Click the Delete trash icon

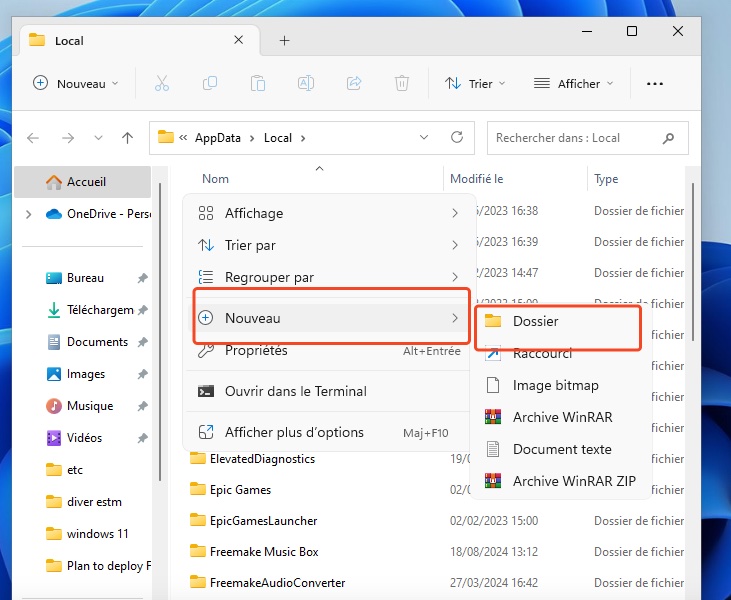point(402,83)
